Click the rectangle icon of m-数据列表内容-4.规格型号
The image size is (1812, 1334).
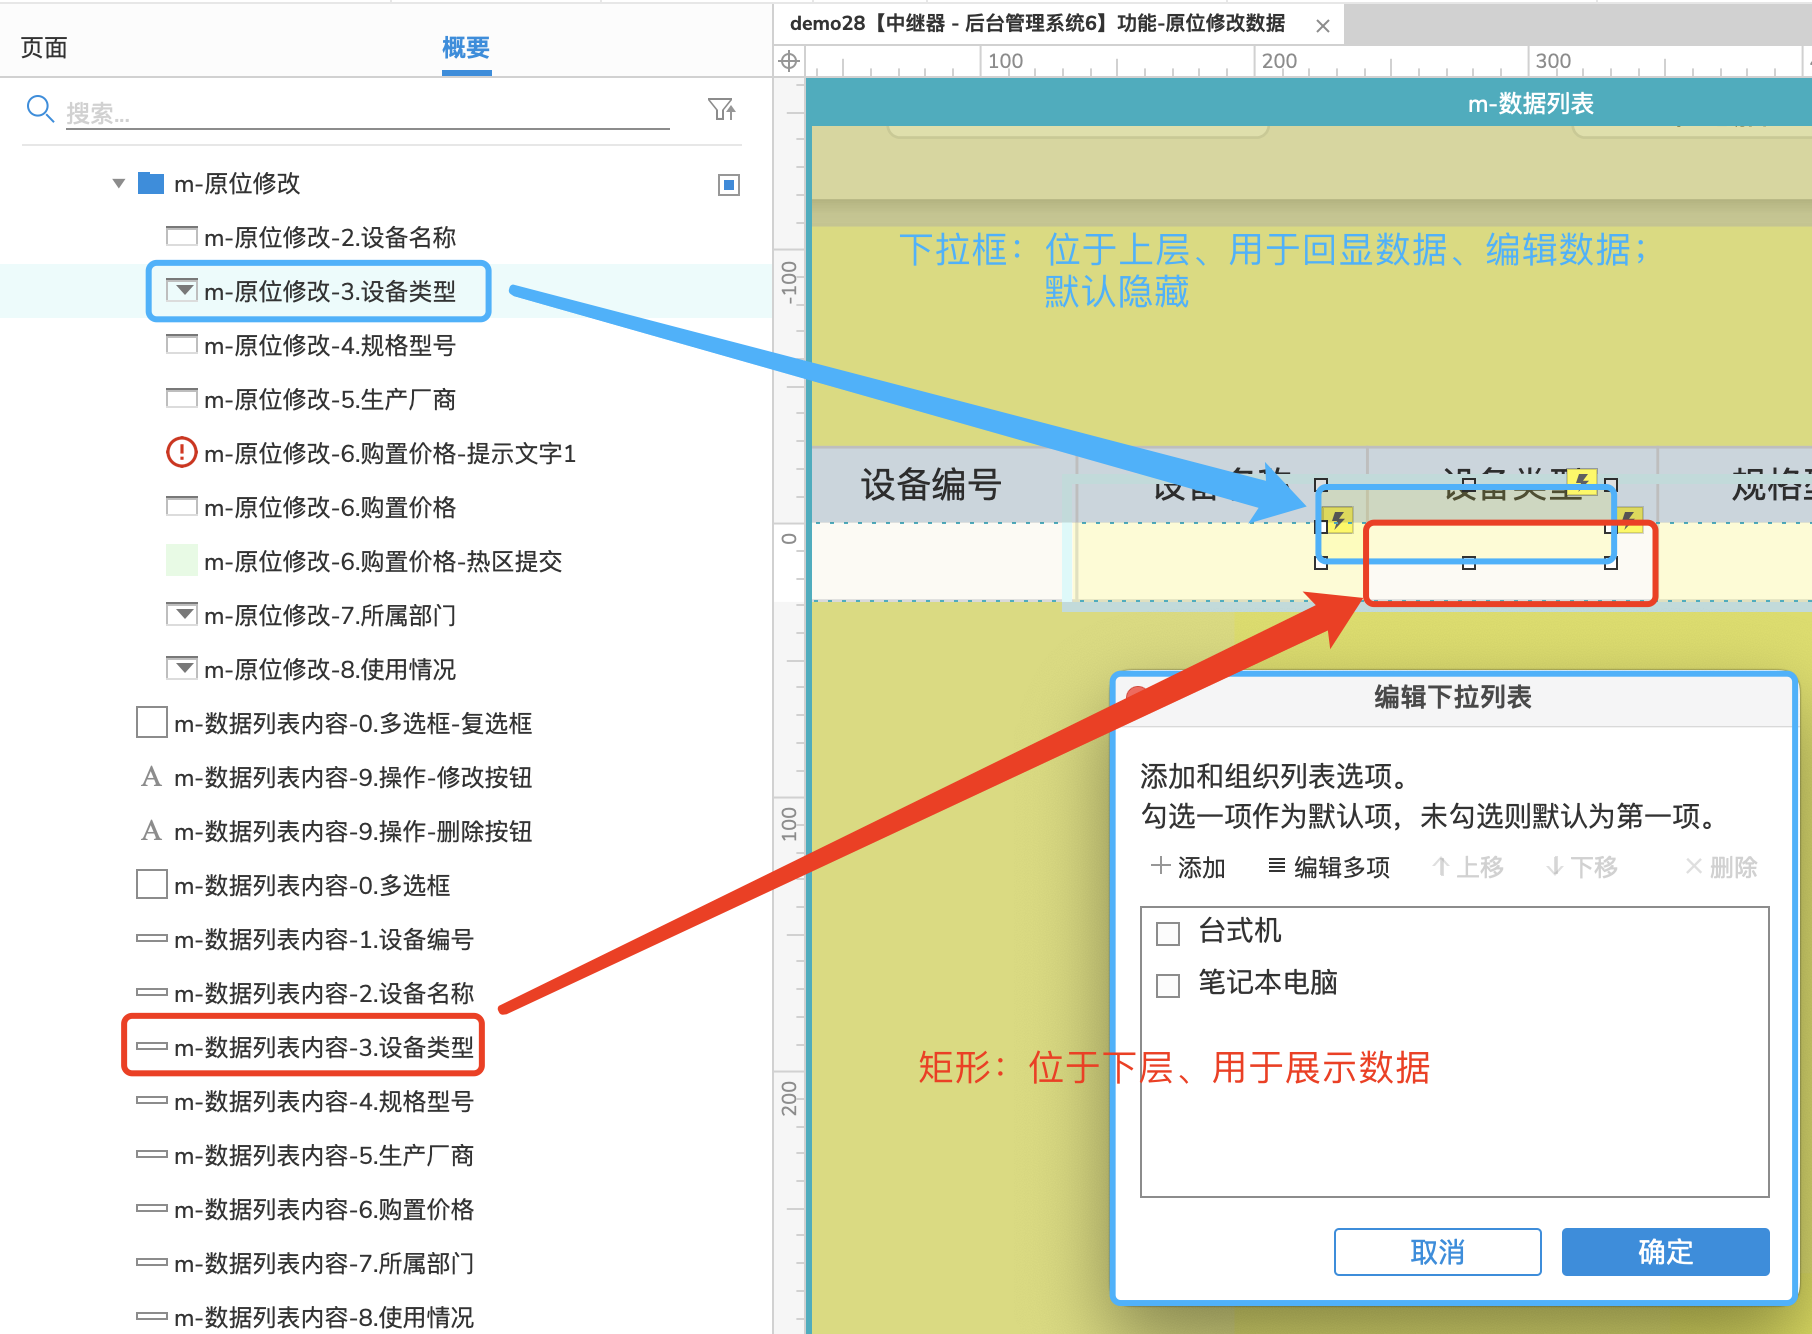pyautogui.click(x=151, y=1100)
